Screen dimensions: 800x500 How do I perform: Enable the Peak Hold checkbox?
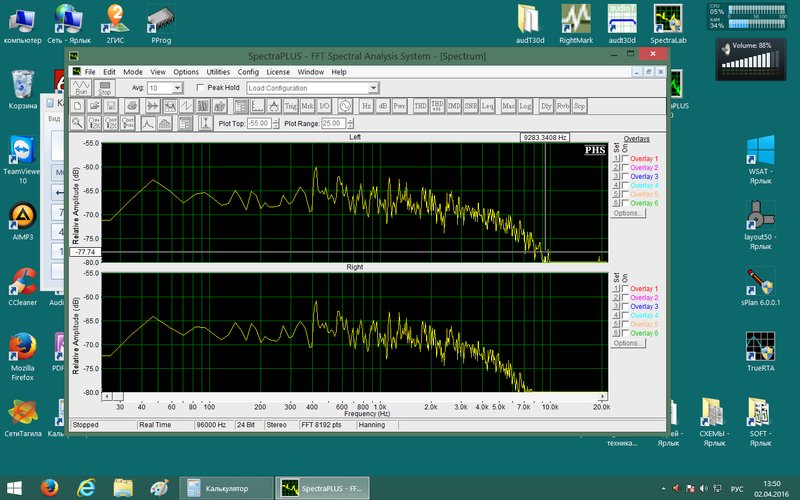point(200,88)
